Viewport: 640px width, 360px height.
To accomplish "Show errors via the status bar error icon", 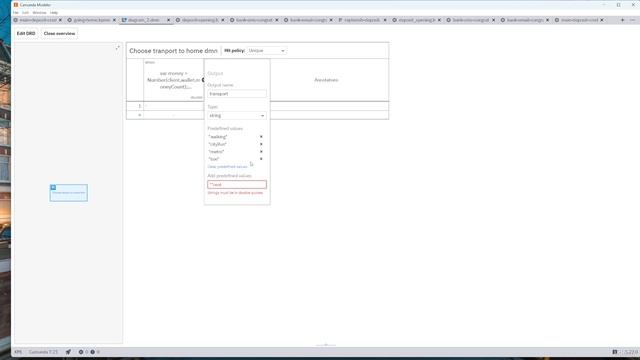I will (x=81, y=352).
